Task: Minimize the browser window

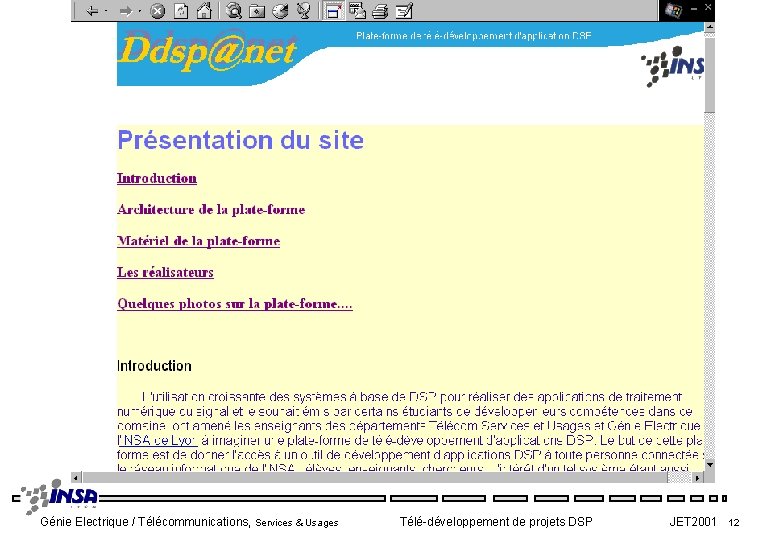Action: 694,8
